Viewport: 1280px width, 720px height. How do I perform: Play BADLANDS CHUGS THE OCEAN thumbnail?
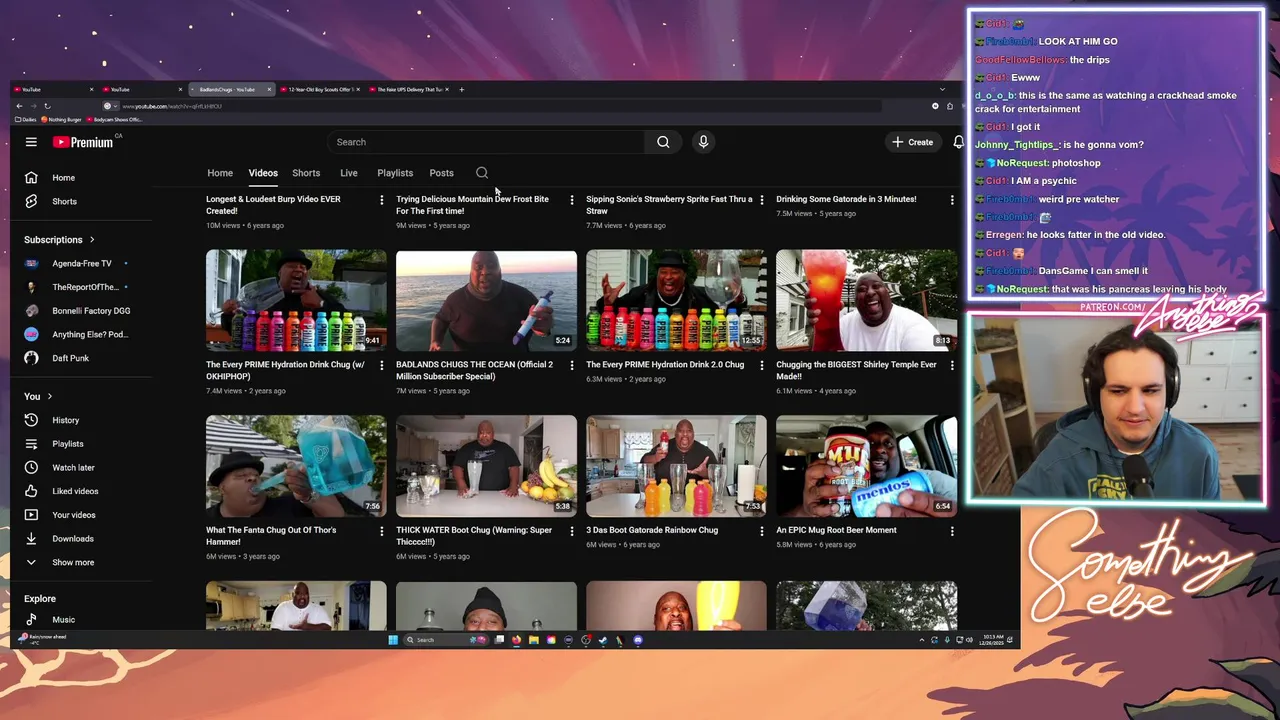point(486,300)
